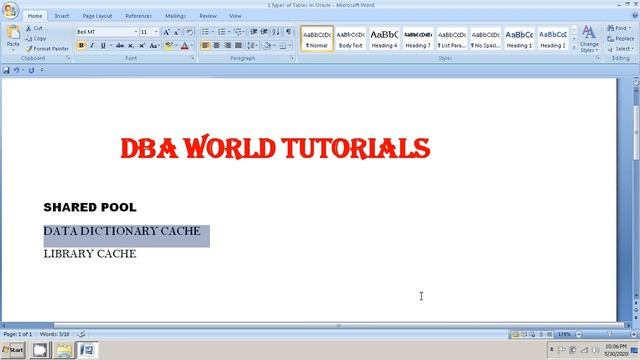
Task: Click Replace in Editing group
Action: tap(620, 38)
